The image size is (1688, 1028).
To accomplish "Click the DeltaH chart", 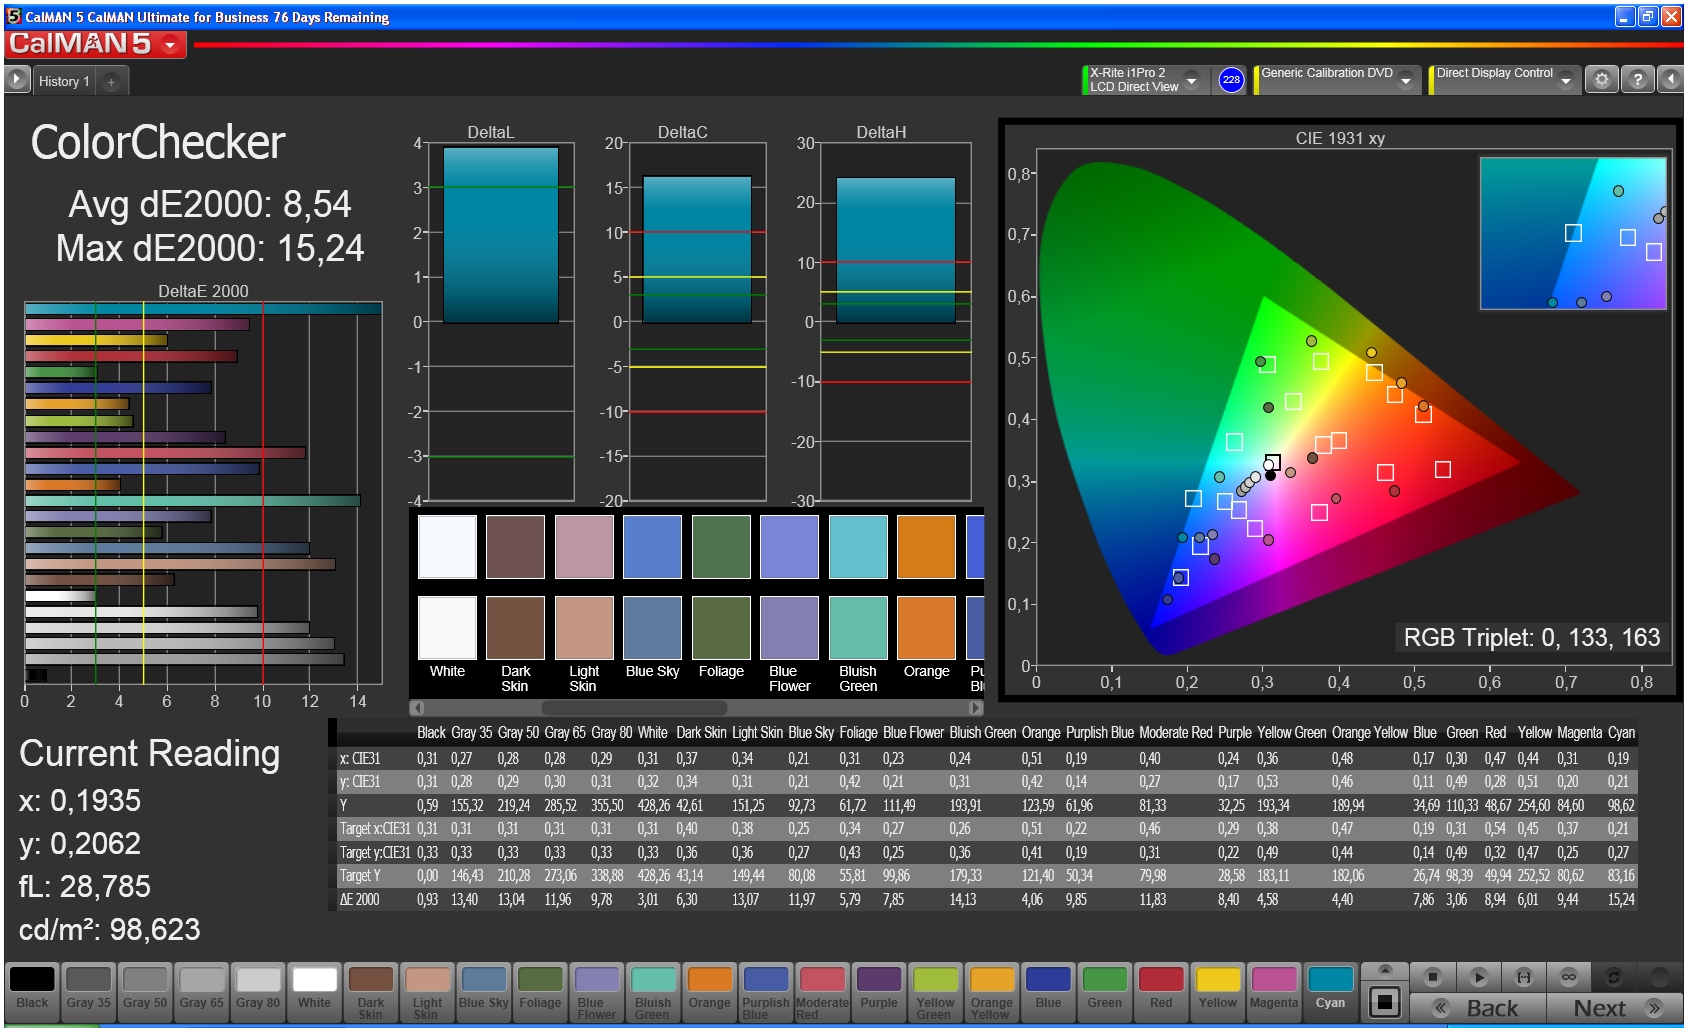I will [895, 321].
